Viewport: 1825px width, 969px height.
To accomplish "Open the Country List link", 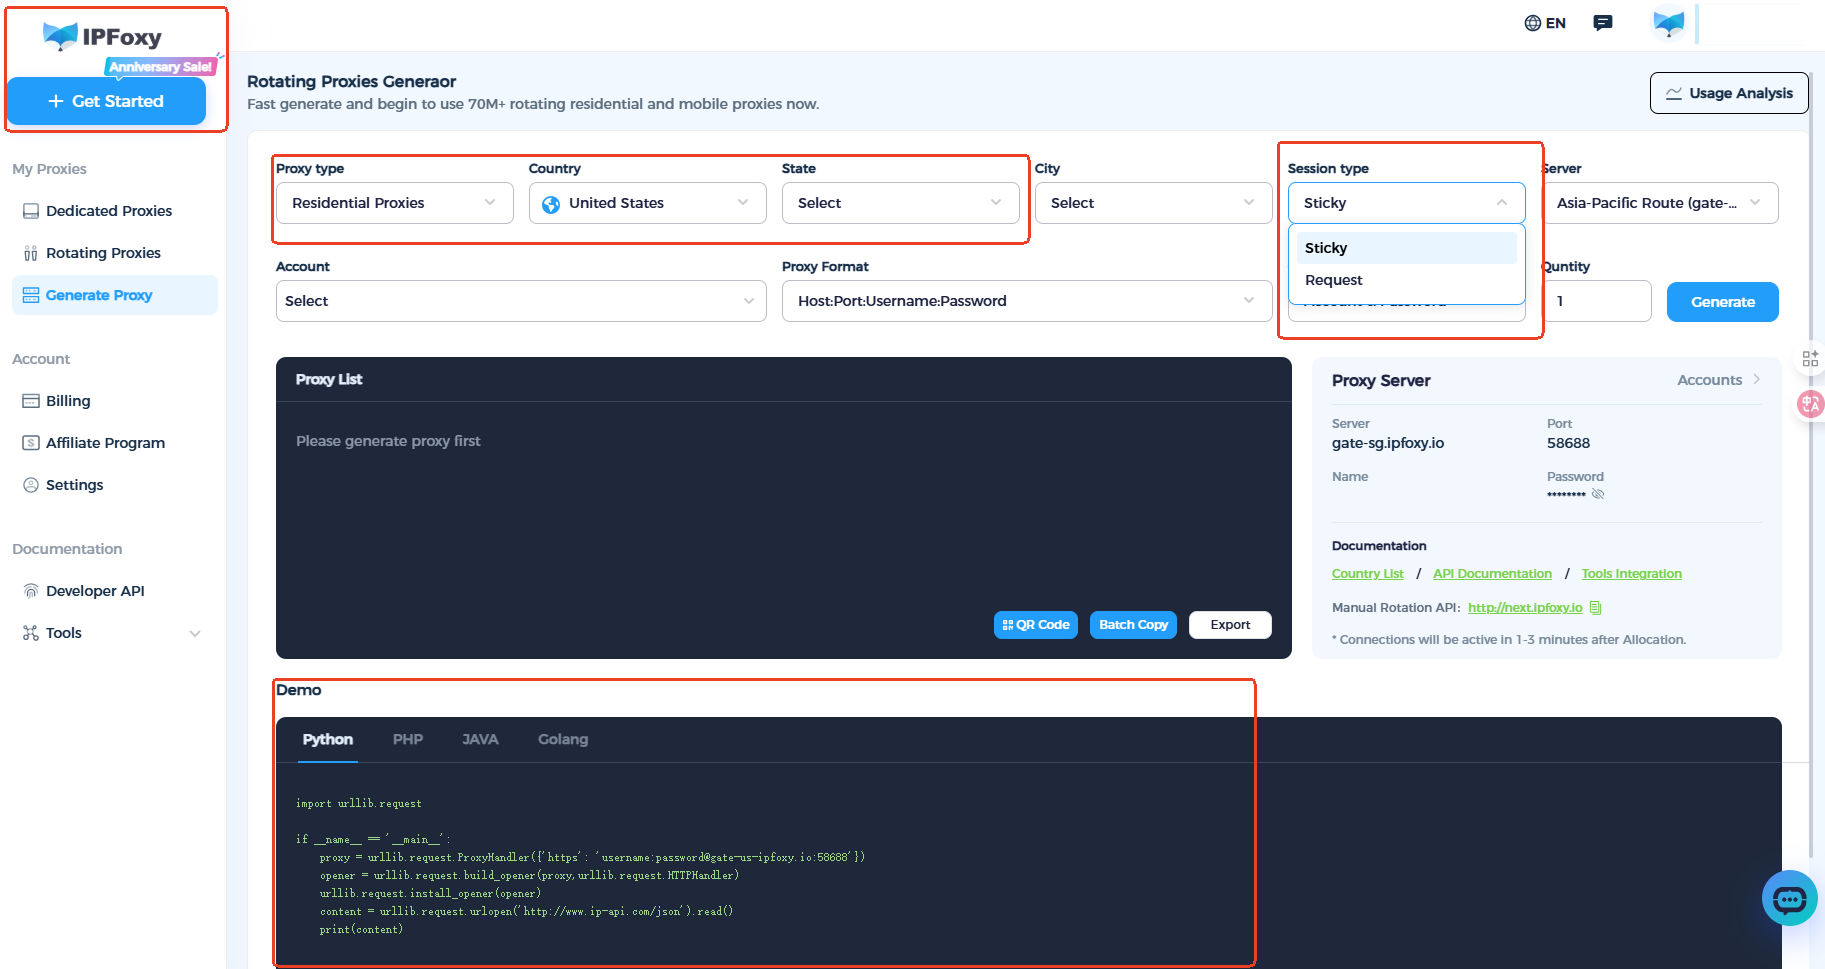I will pos(1368,574).
